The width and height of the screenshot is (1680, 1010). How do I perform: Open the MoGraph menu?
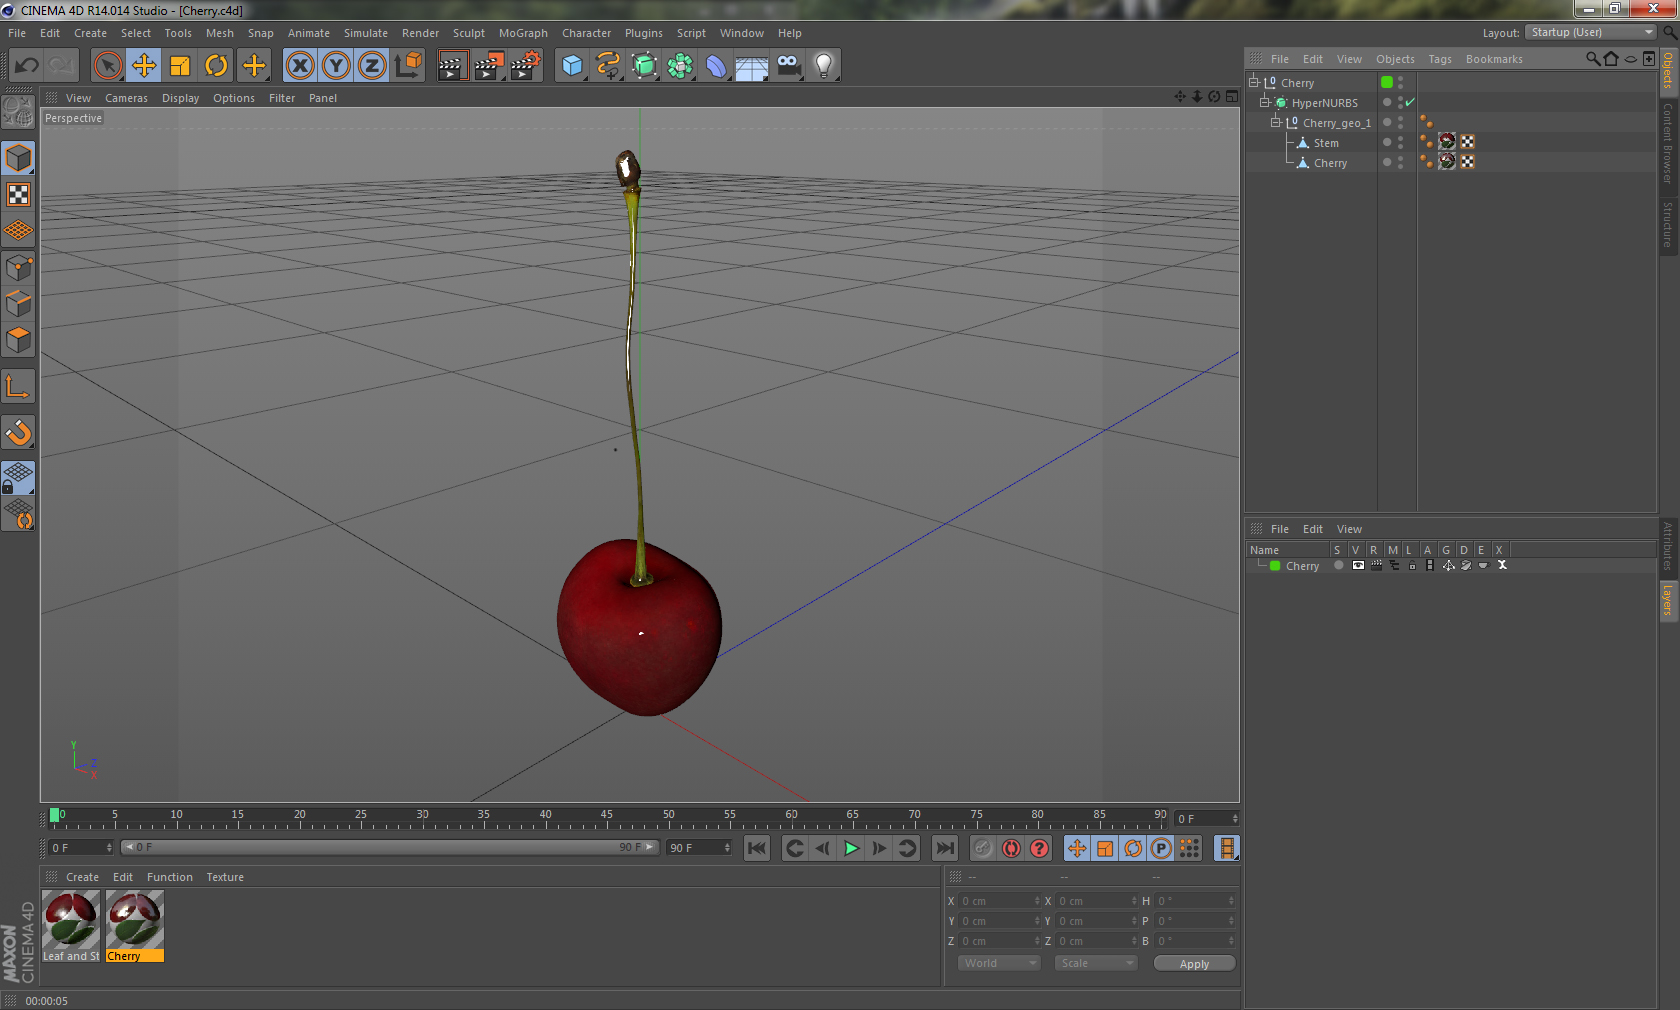click(523, 33)
